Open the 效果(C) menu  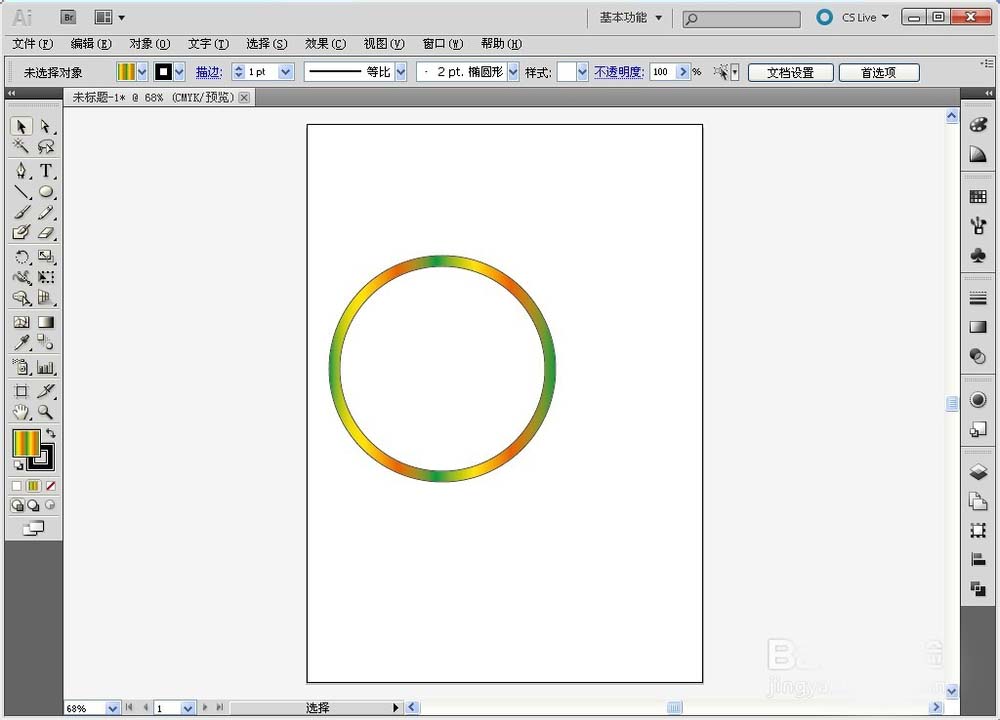pyautogui.click(x=325, y=44)
